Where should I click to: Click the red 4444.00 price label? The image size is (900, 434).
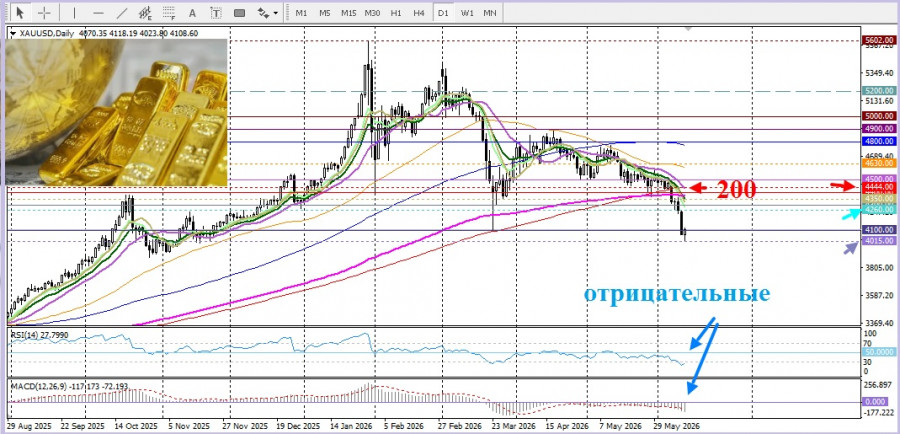[879, 187]
